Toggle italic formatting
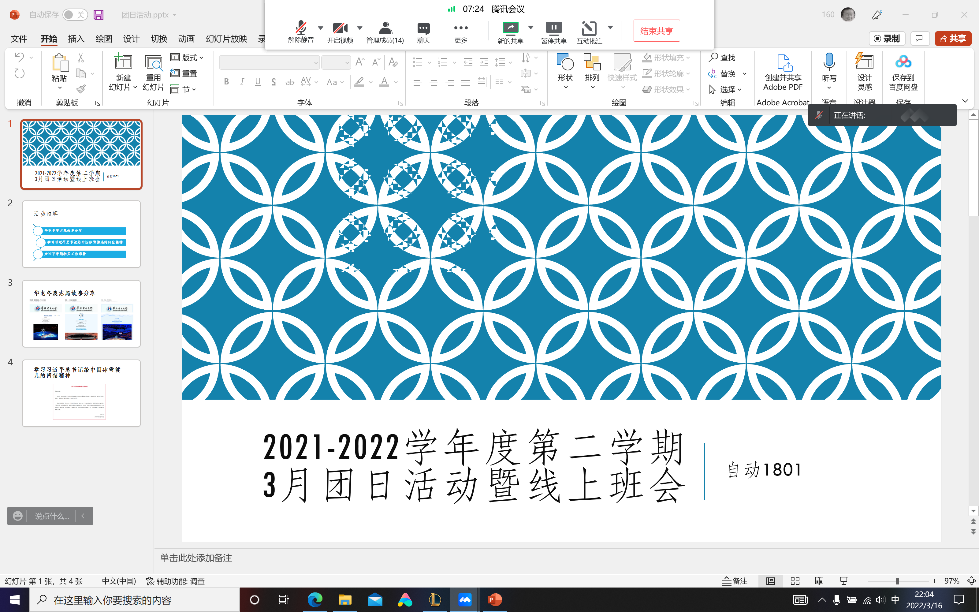The width and height of the screenshot is (979, 612). click(242, 81)
